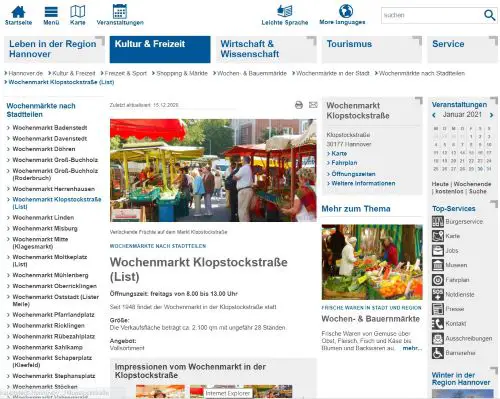500x399 pixels.
Task: Open Wochenmärkte nach Stadtteilen category label
Action: 158,246
